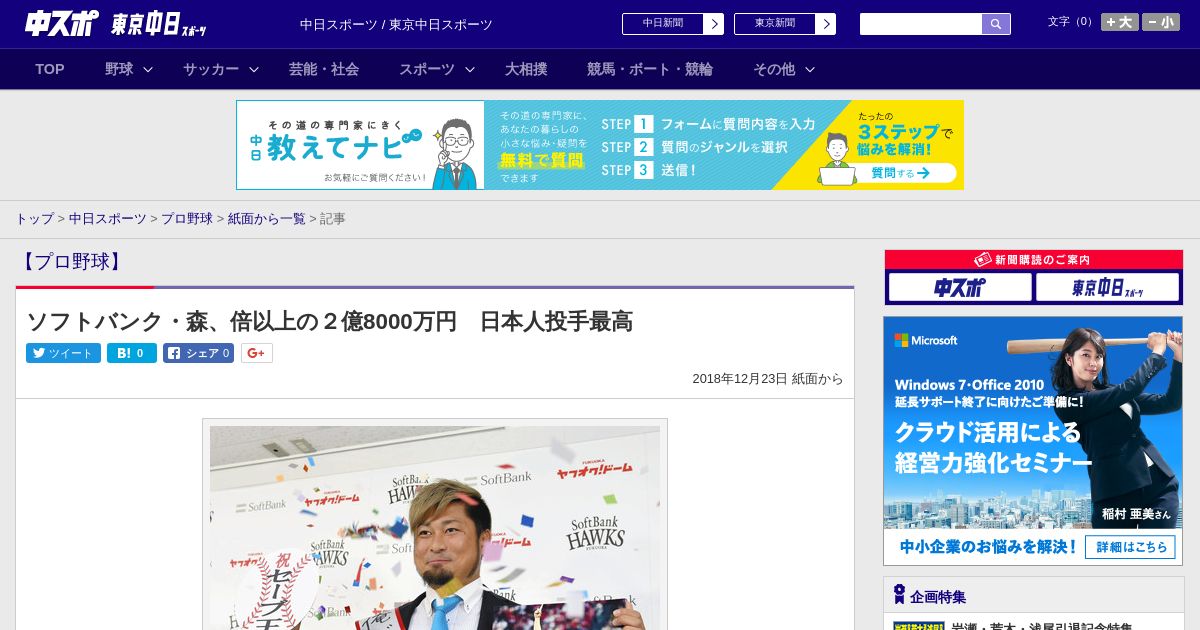Open 大相撲 section
Viewport: 1200px width, 630px height.
(x=526, y=69)
